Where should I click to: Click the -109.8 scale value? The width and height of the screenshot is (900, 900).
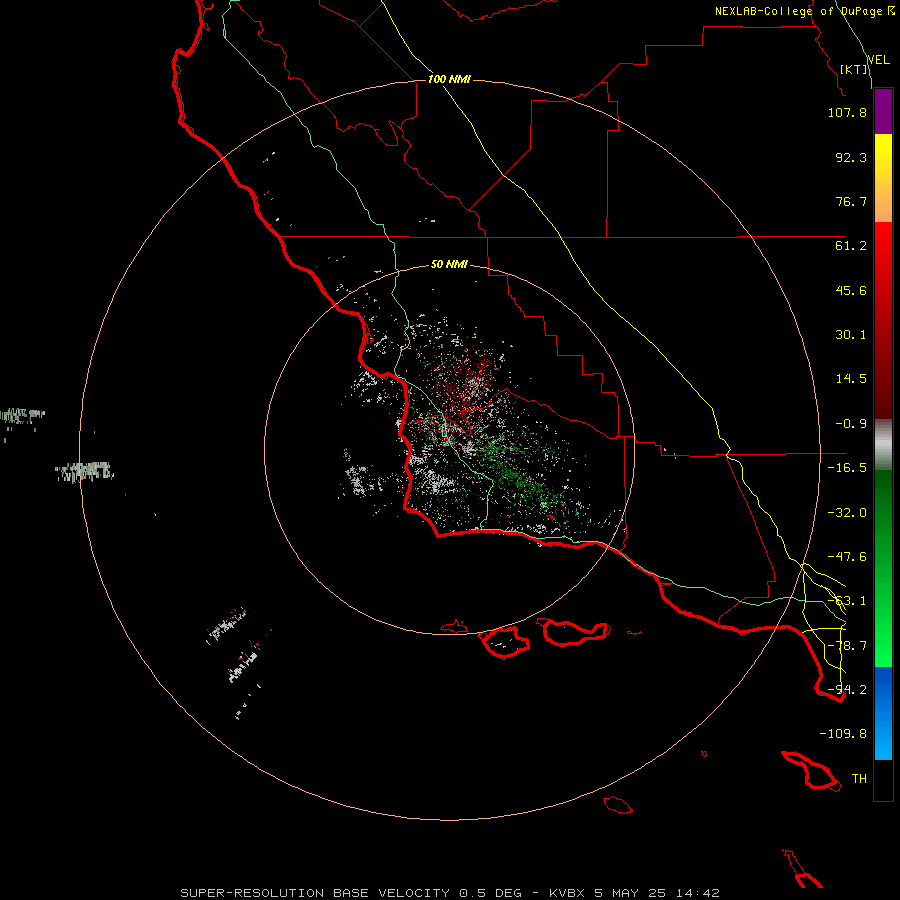tap(843, 734)
